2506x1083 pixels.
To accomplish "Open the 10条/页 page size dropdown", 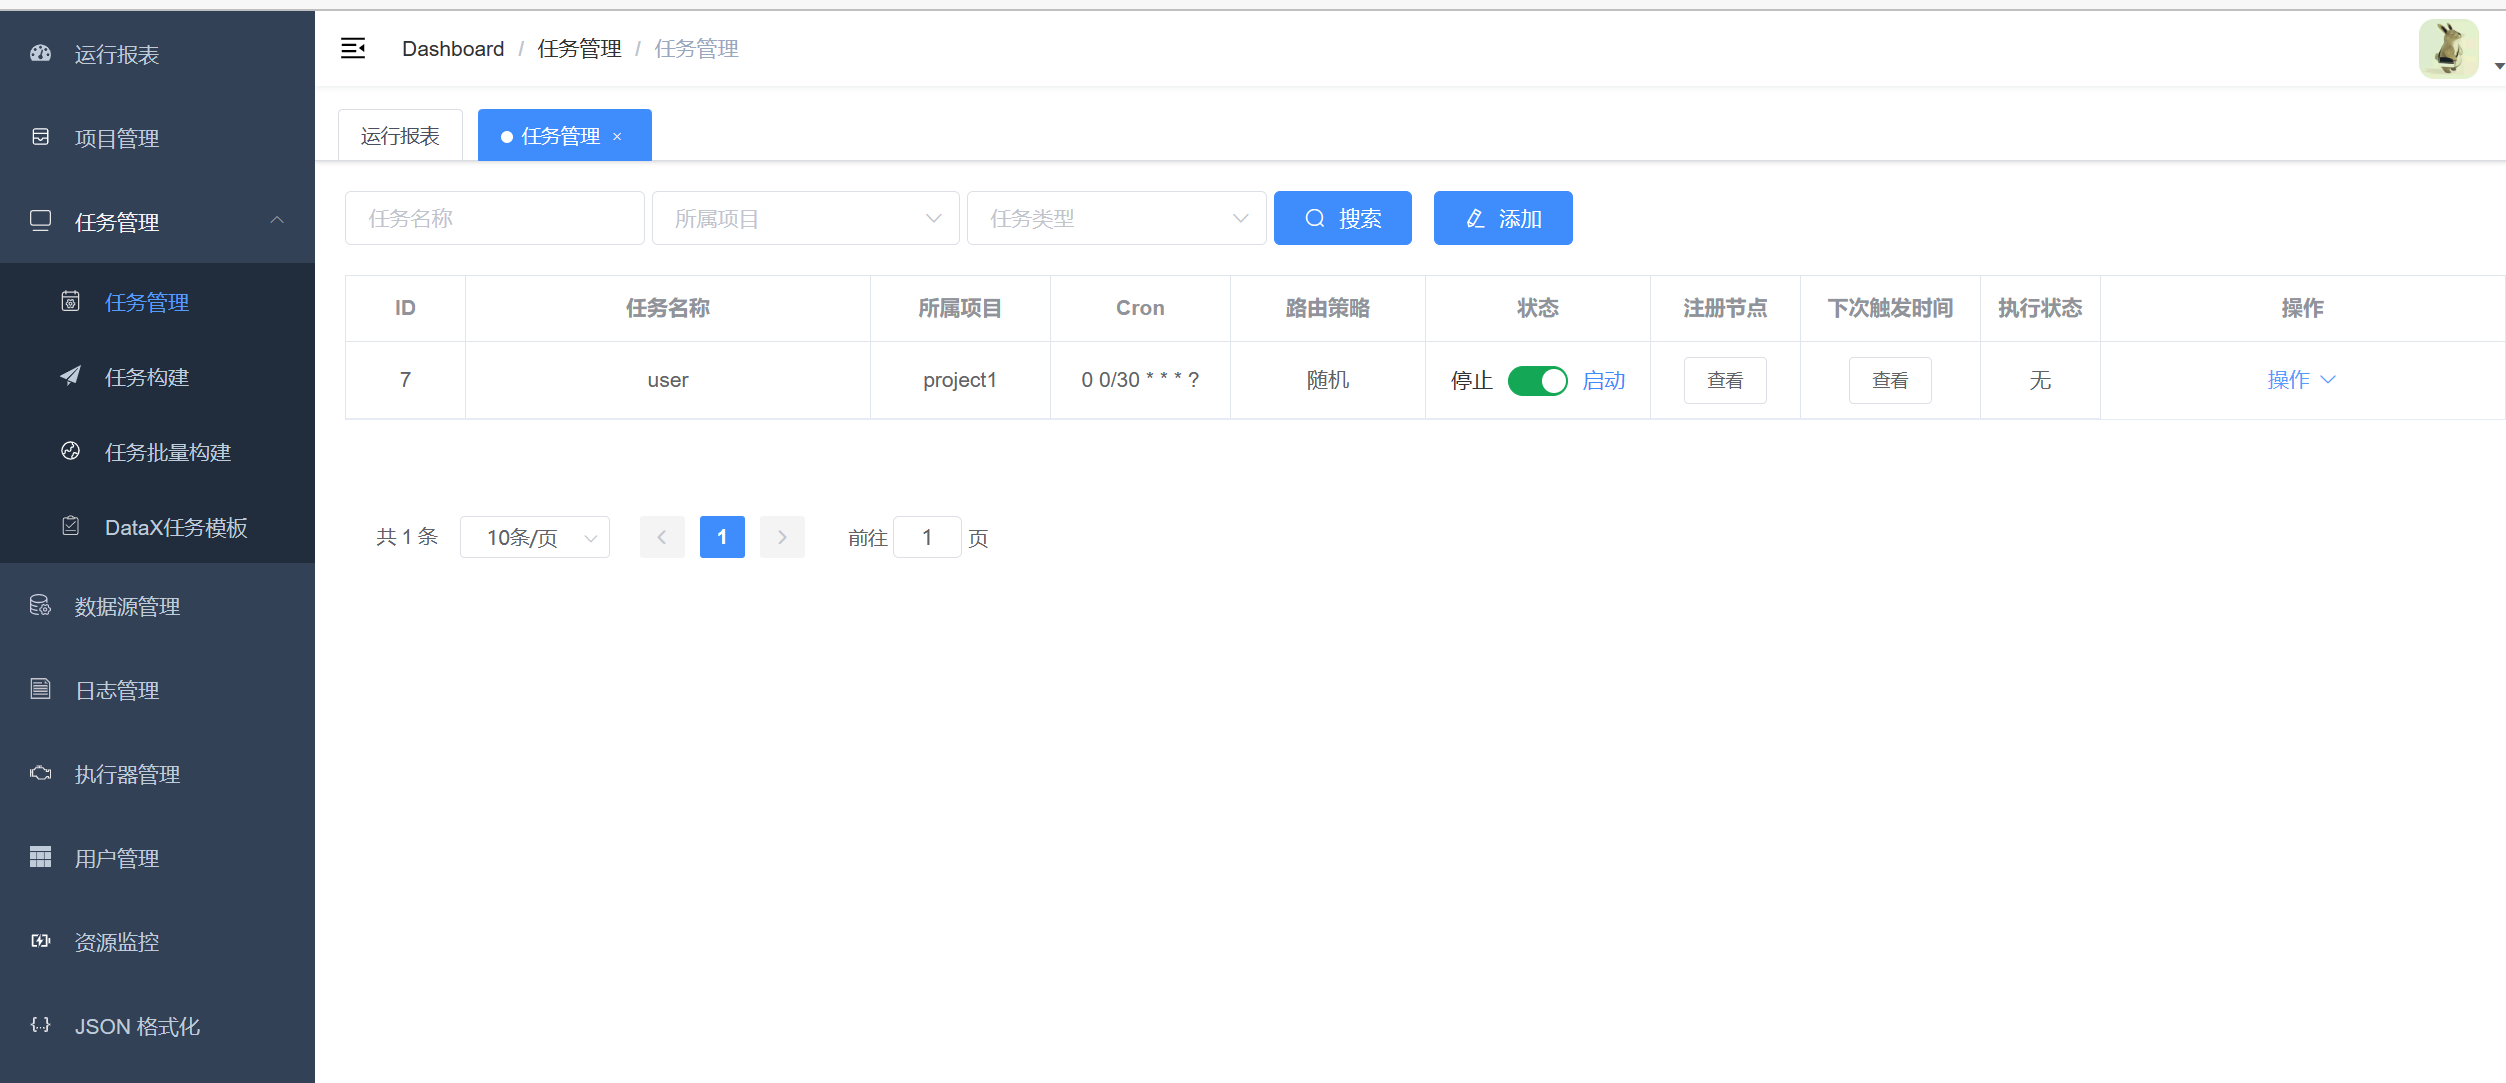I will (535, 537).
